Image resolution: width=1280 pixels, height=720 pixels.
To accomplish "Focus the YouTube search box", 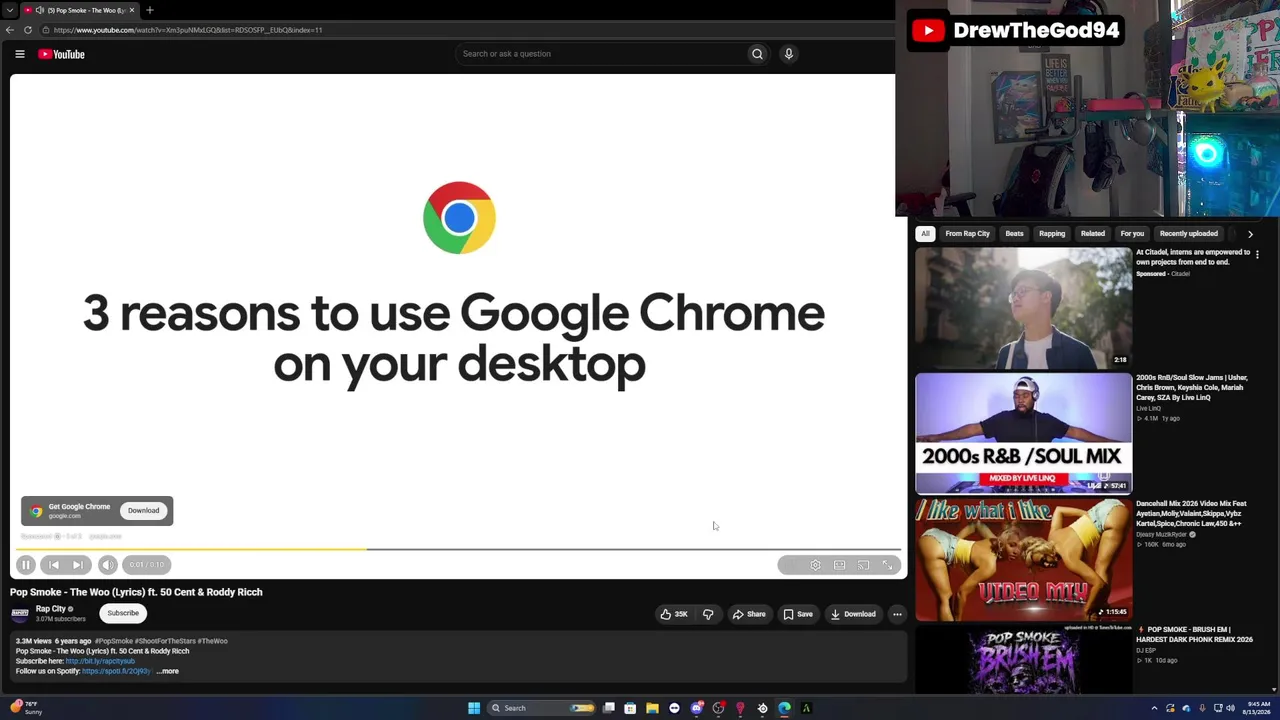I will [x=600, y=54].
